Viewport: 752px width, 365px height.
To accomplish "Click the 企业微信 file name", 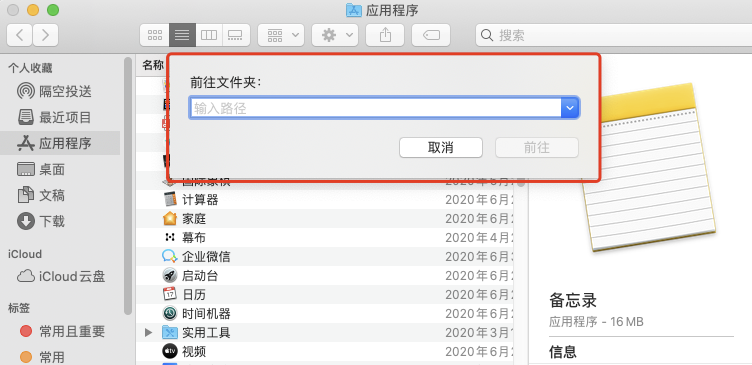I will [206, 257].
